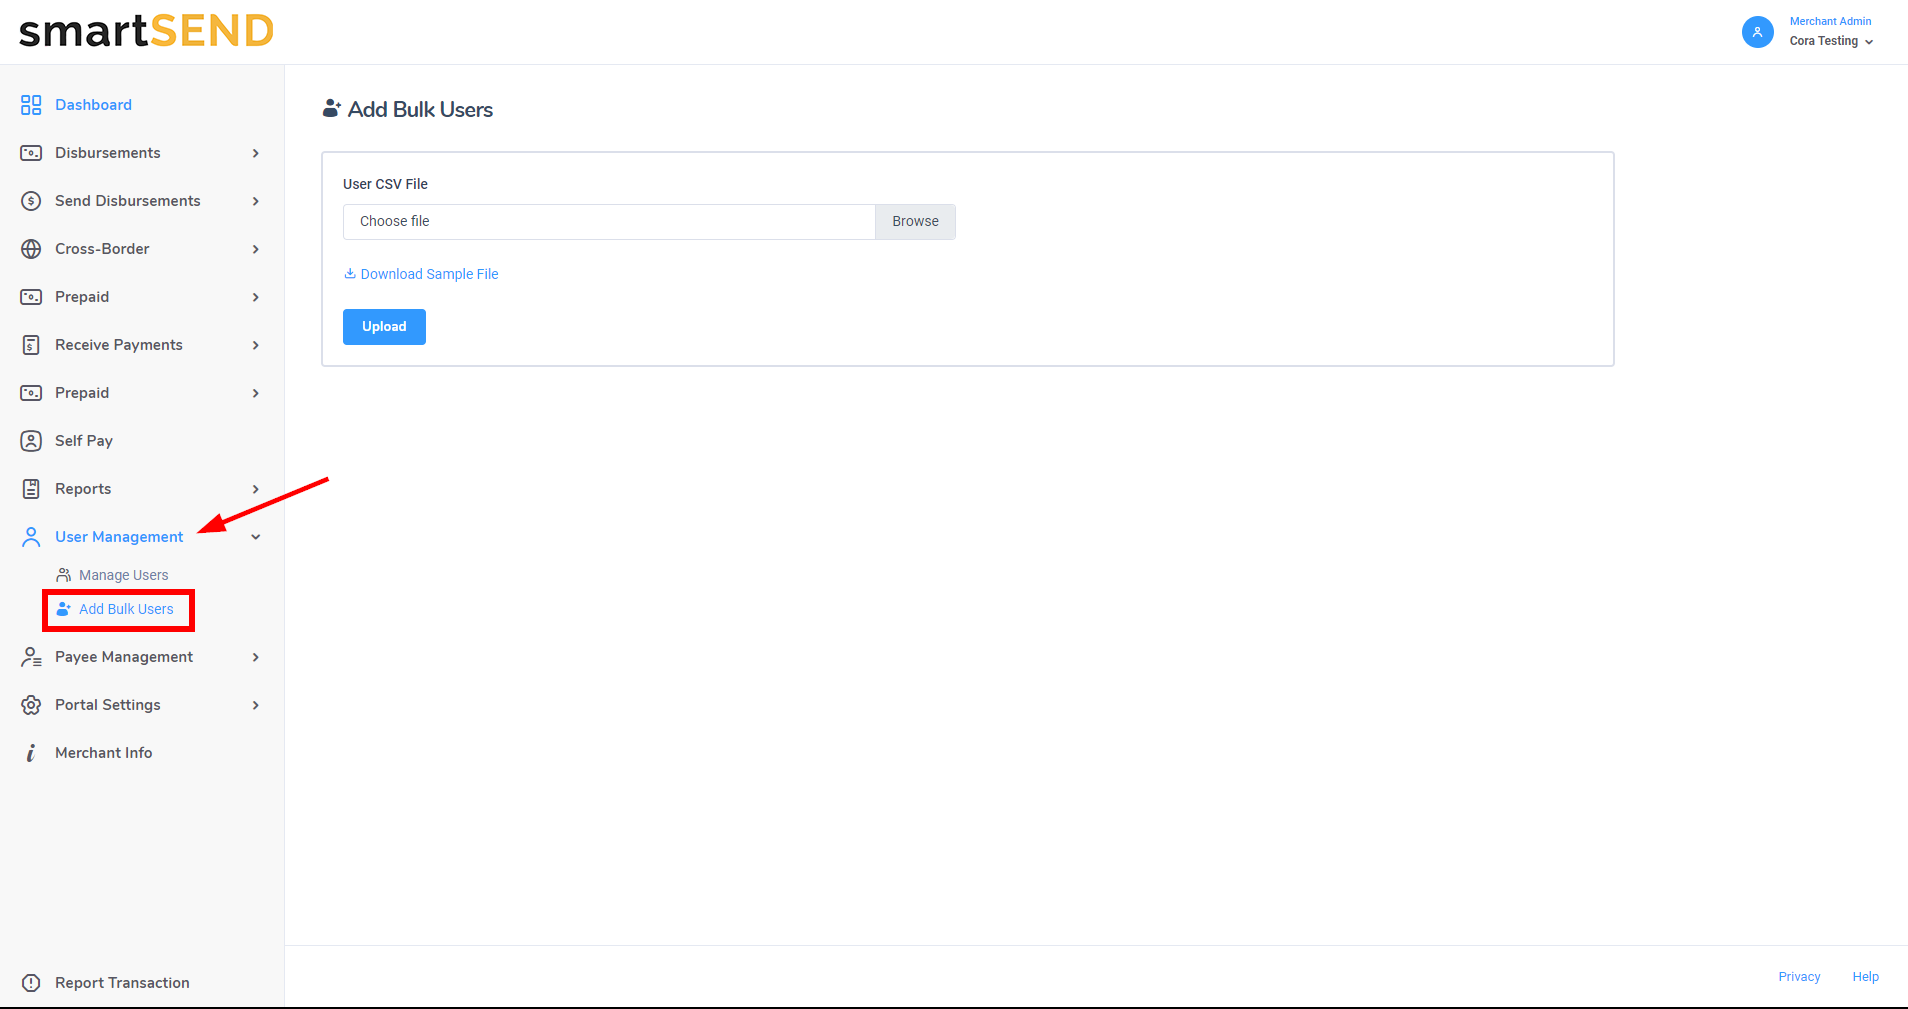Select Add Bulk Users submenu item
1908x1009 pixels.
126,609
